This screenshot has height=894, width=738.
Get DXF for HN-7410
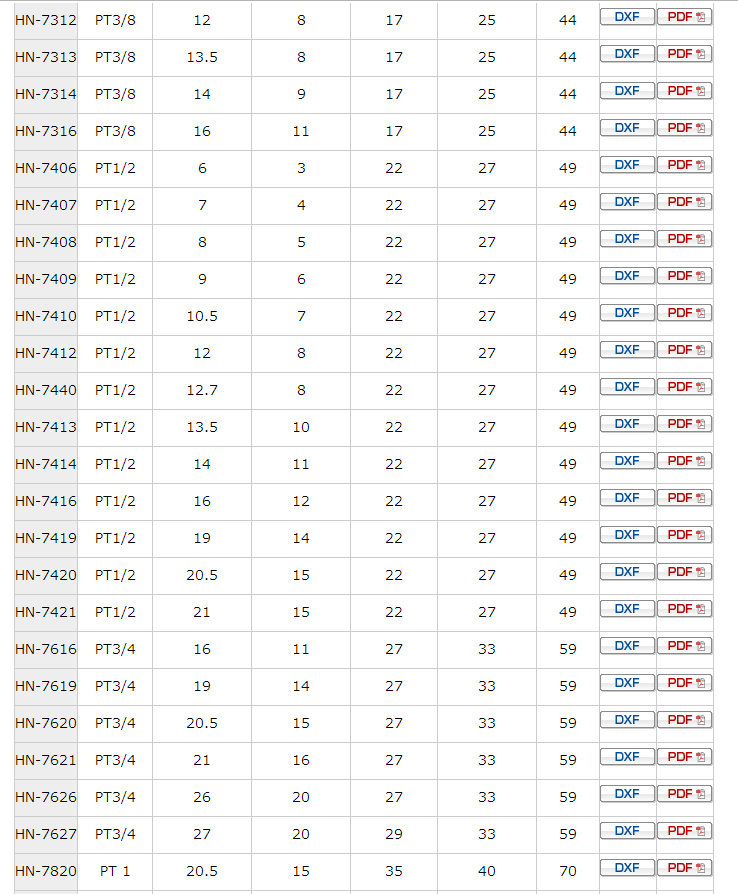[x=627, y=313]
